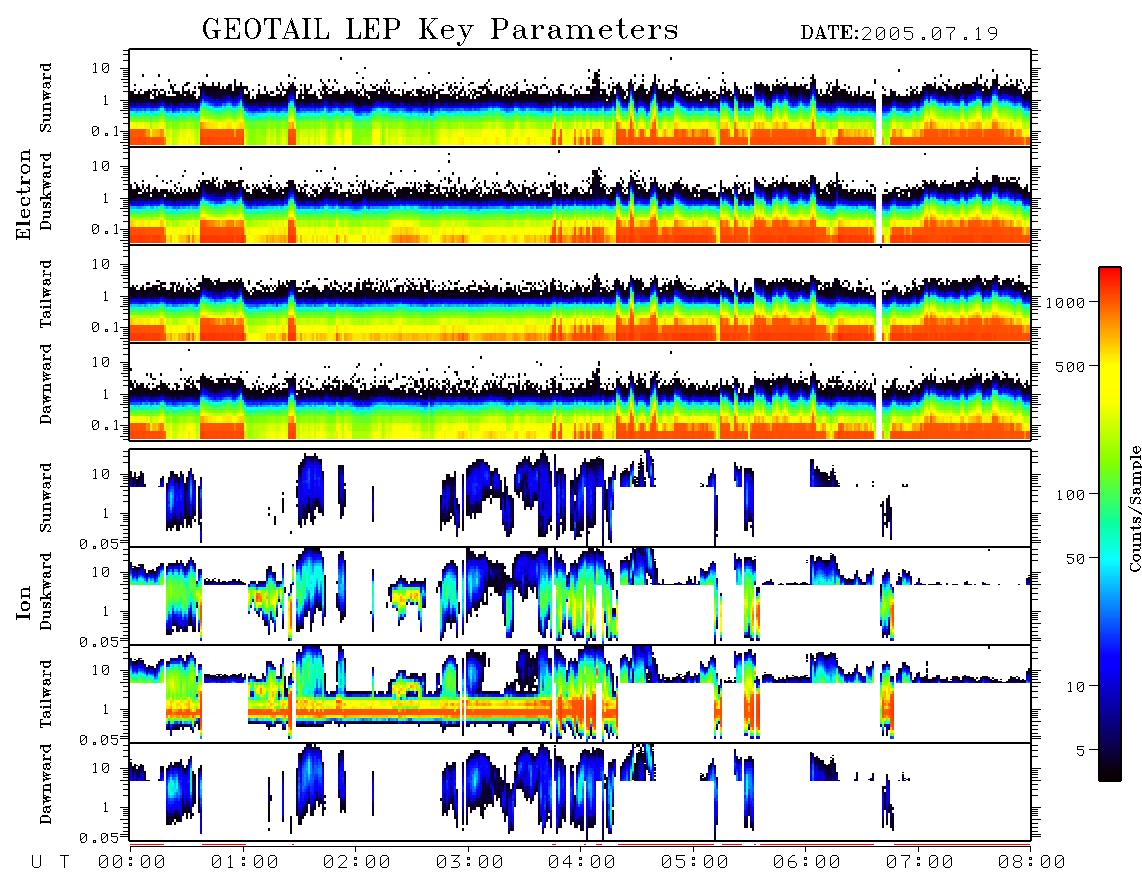Click the "5" color bar tick label
The image size is (1142, 880).
pyautogui.click(x=1080, y=751)
